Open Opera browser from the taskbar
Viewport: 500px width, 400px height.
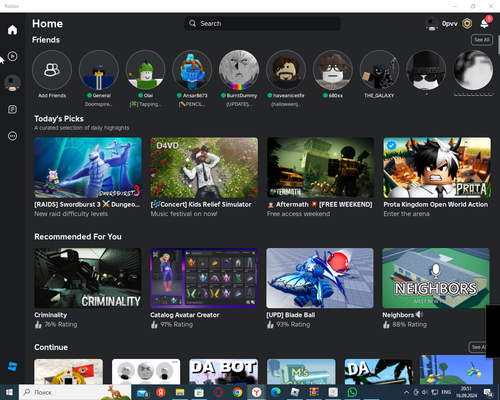[218, 392]
